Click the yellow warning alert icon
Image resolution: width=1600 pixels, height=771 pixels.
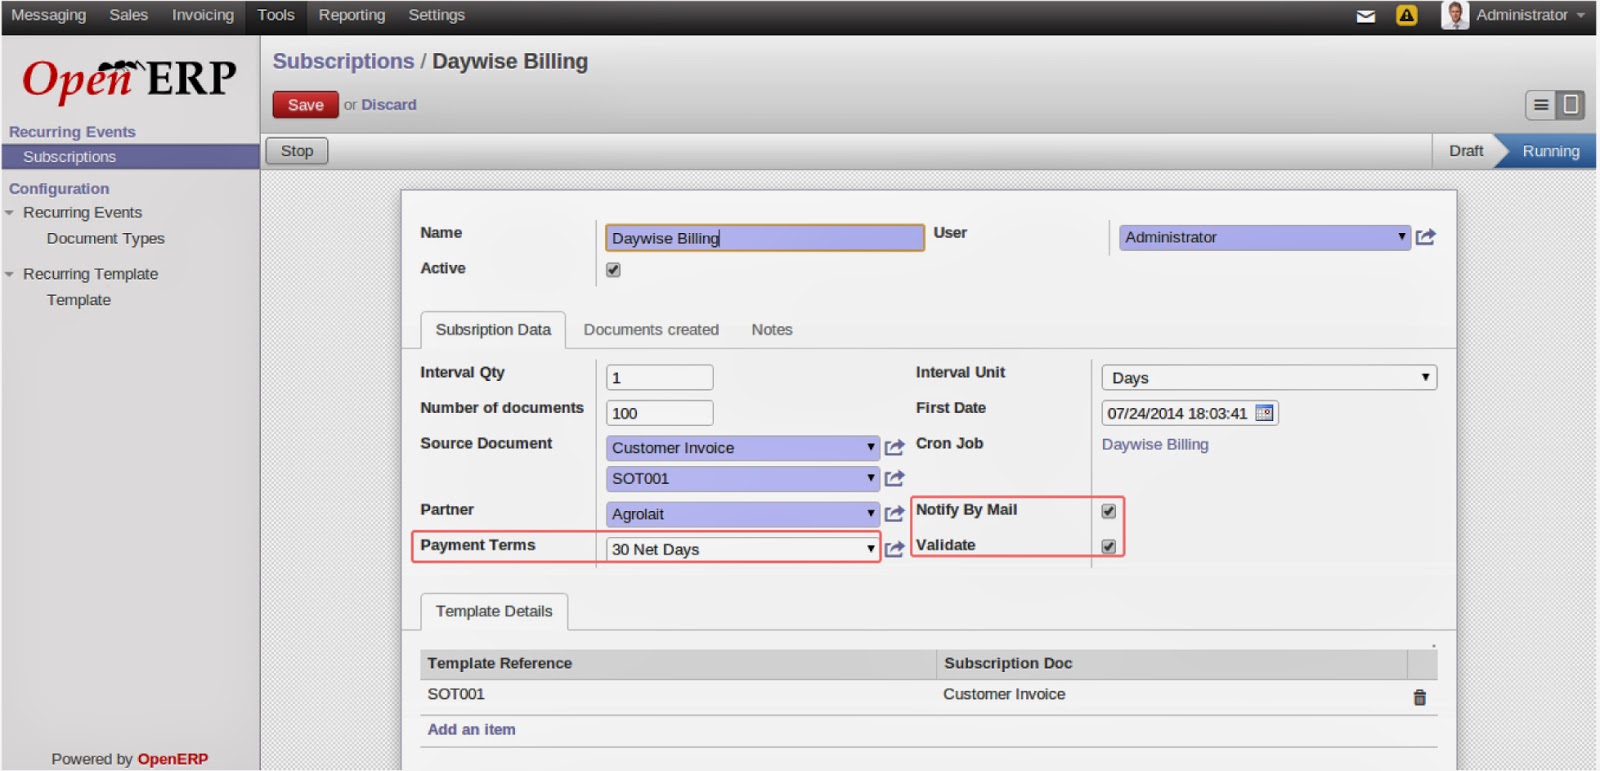click(x=1406, y=15)
